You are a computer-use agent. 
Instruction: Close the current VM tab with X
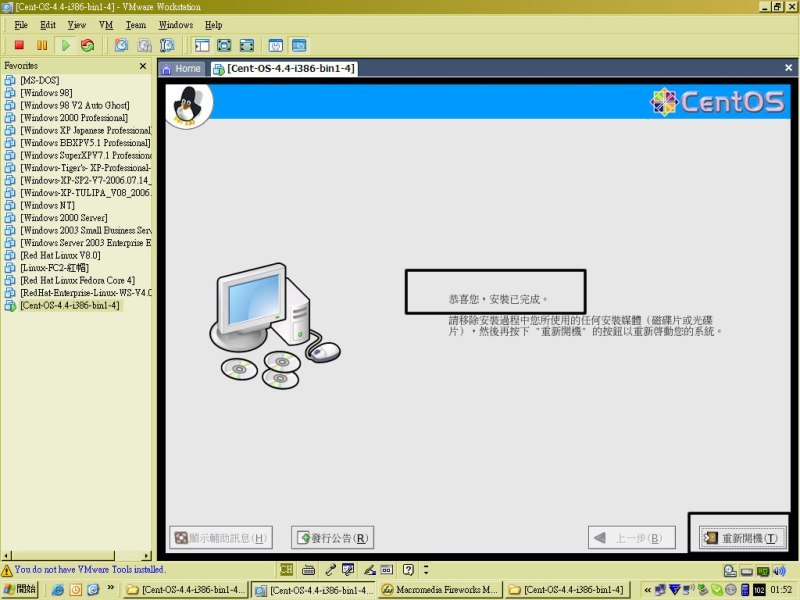point(788,67)
